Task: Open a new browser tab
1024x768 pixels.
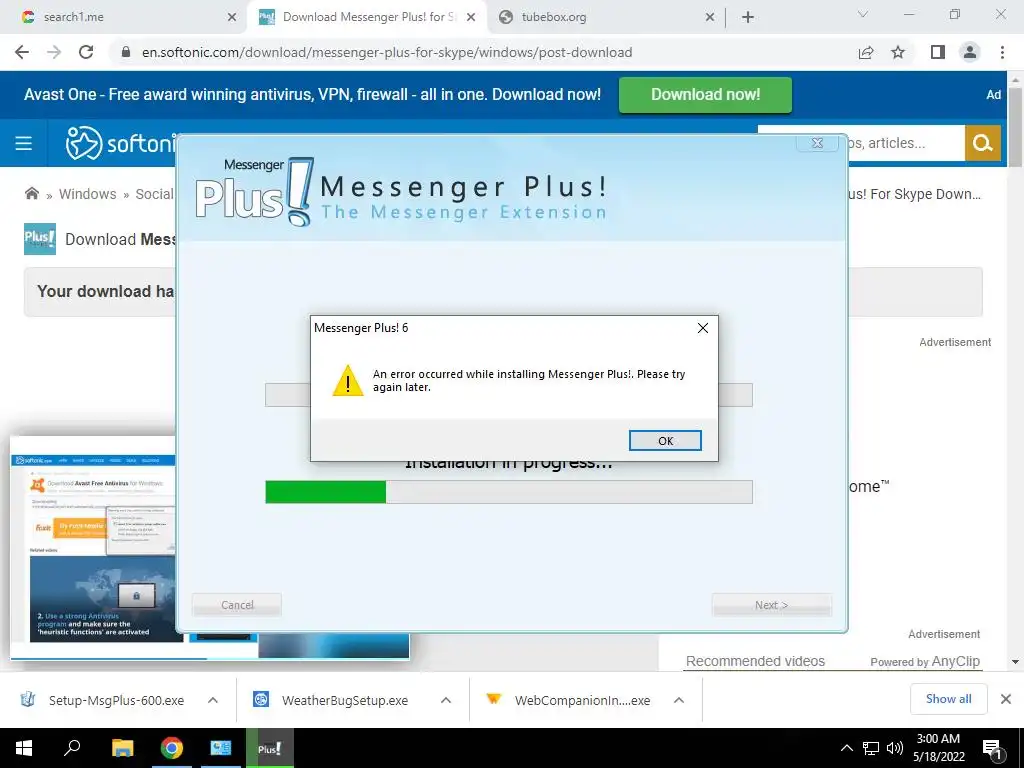Action: coord(748,17)
